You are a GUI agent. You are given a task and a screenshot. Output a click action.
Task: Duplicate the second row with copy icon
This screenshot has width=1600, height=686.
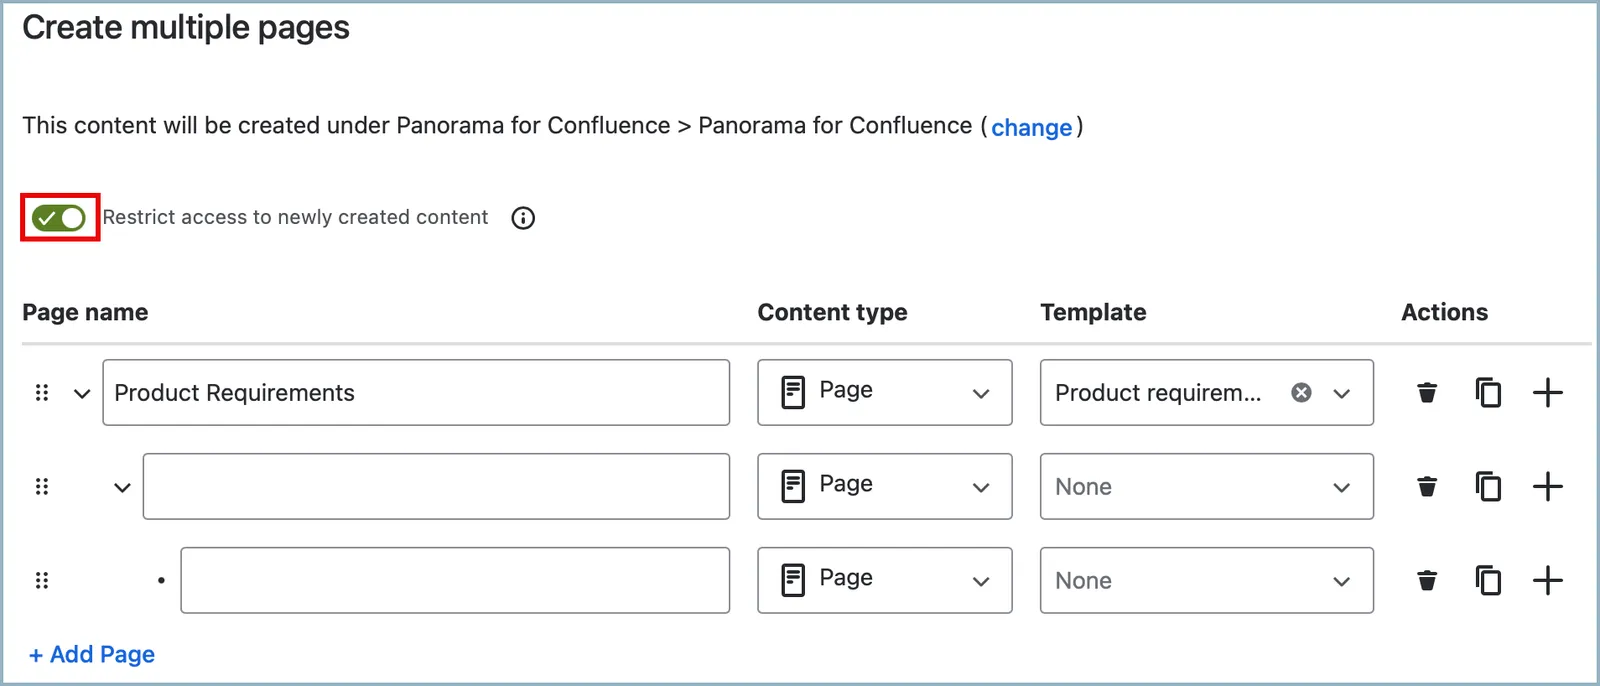(x=1488, y=487)
